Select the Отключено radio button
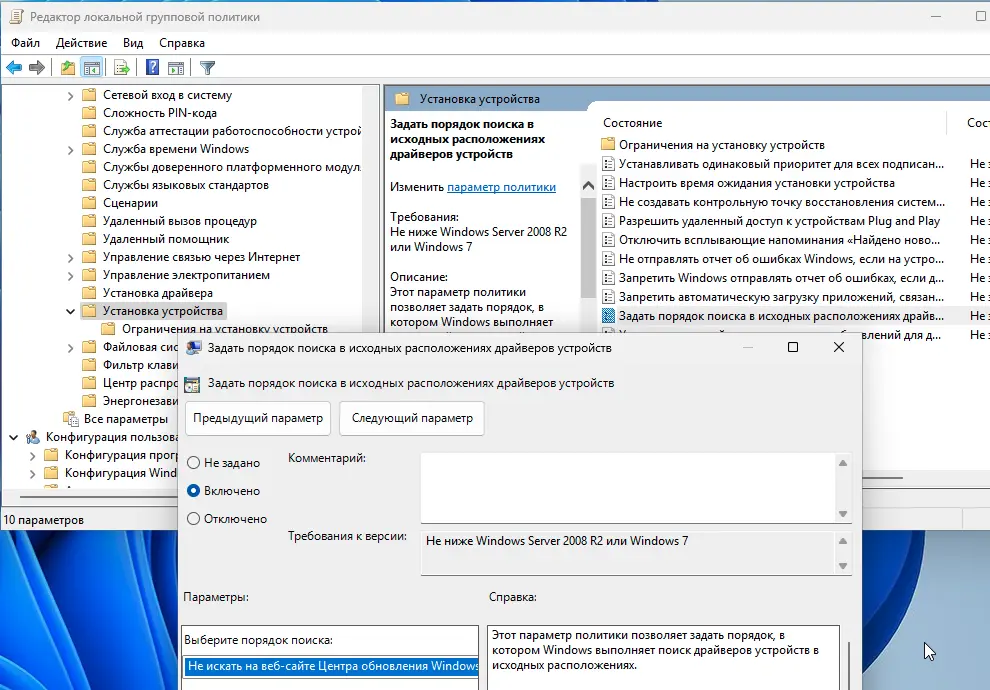 coord(194,519)
